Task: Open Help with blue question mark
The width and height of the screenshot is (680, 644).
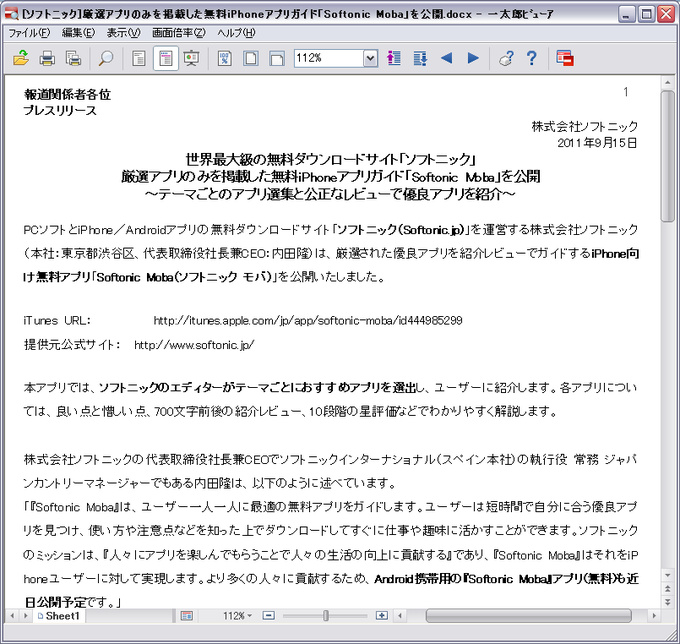Action: [x=531, y=58]
